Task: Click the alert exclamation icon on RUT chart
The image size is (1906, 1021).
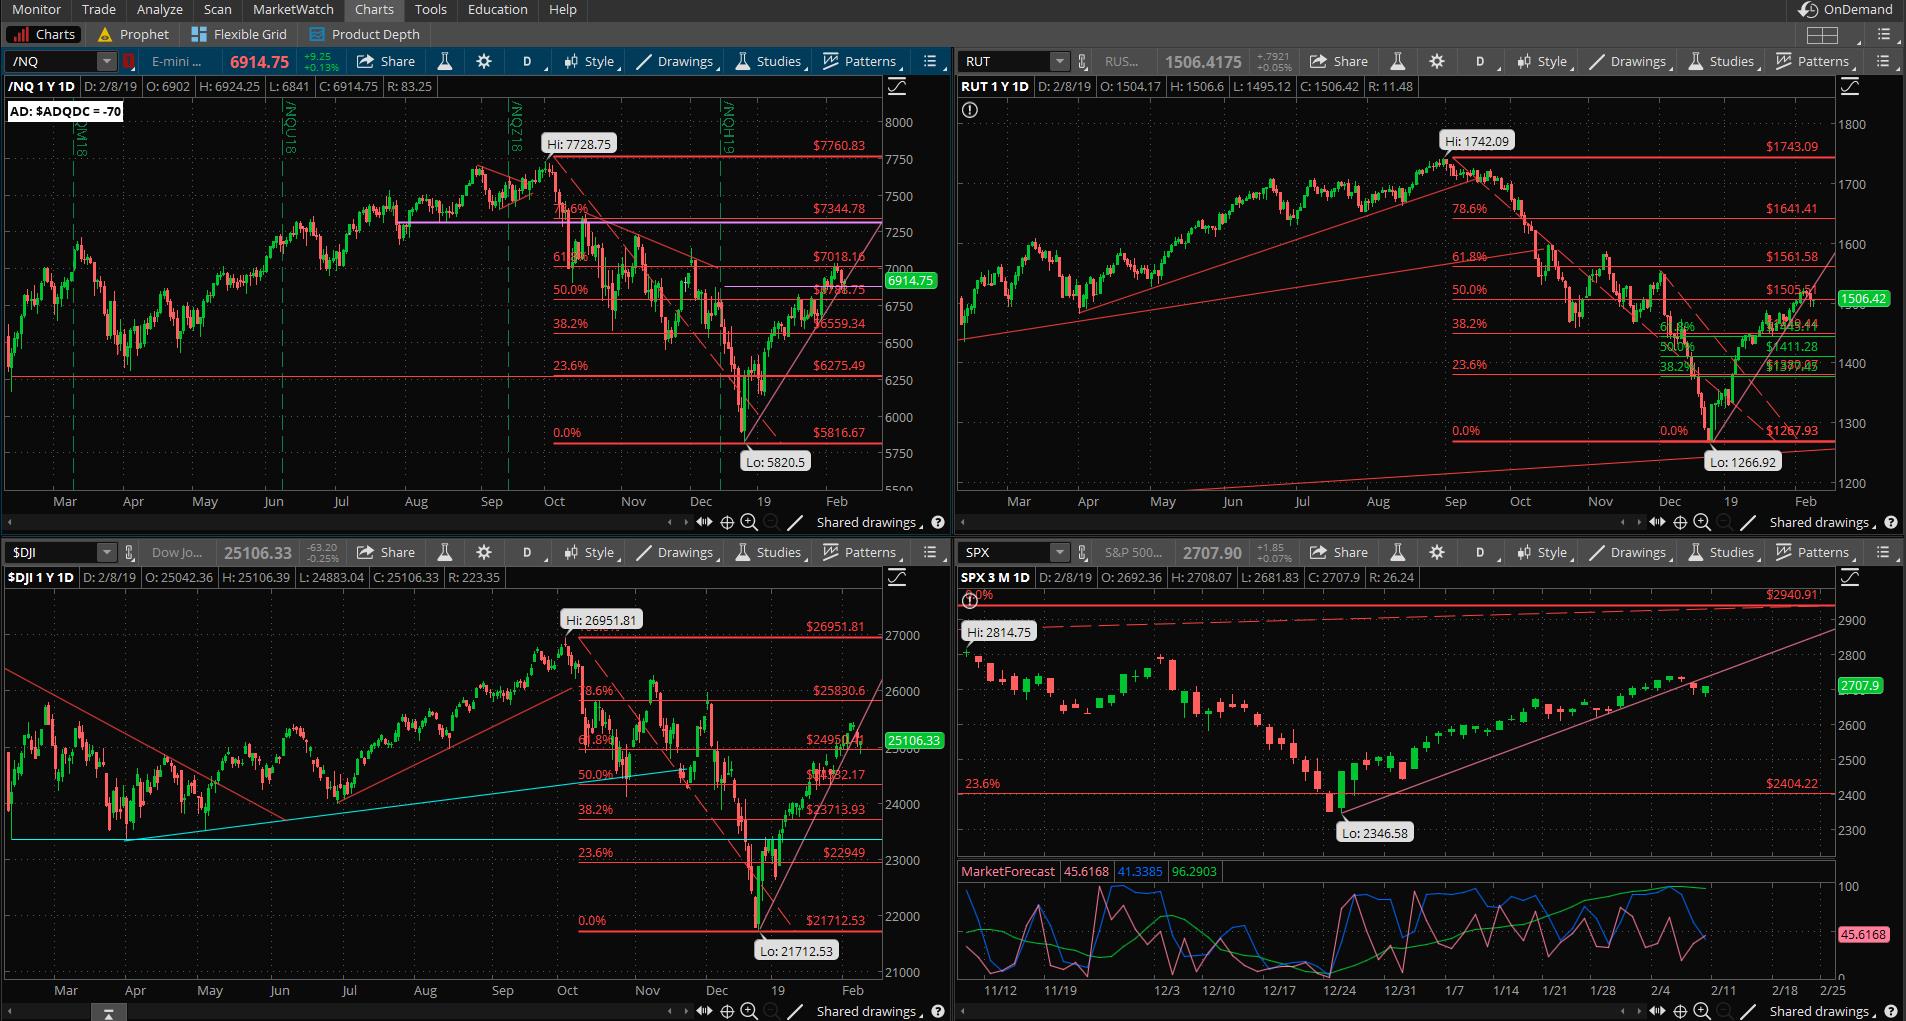Action: (x=969, y=110)
